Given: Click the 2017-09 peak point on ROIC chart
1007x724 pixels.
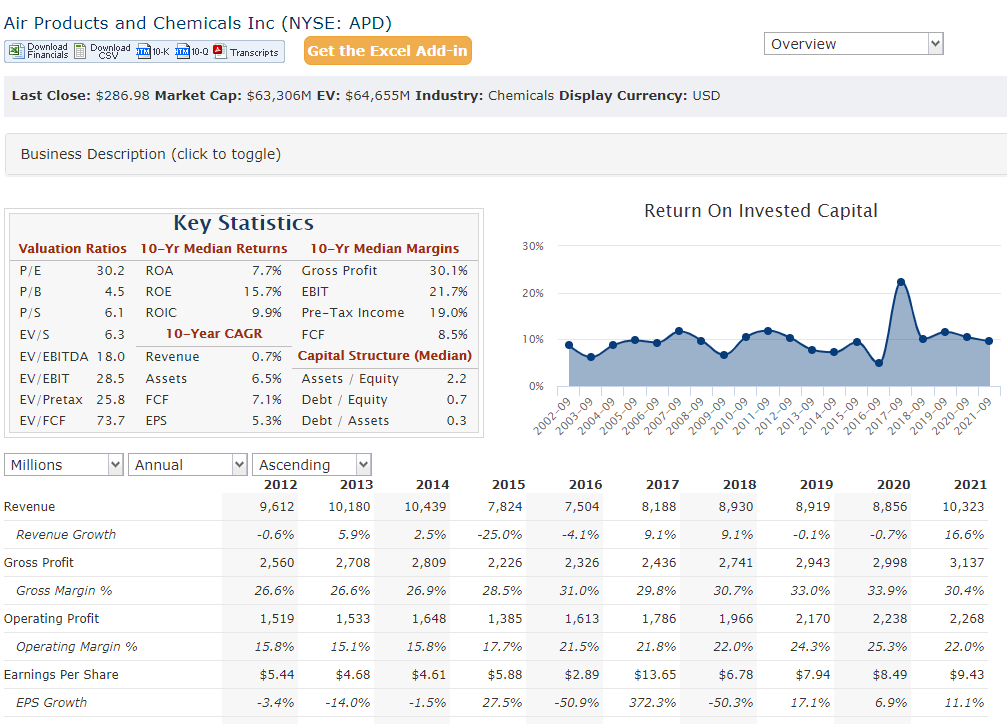Looking at the screenshot, I should point(901,282).
